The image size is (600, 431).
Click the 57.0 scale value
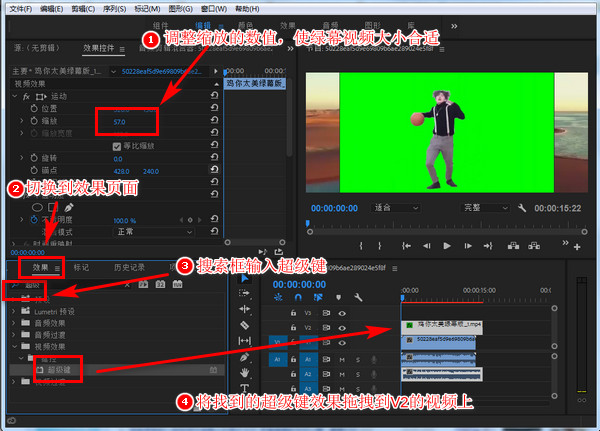[119, 122]
